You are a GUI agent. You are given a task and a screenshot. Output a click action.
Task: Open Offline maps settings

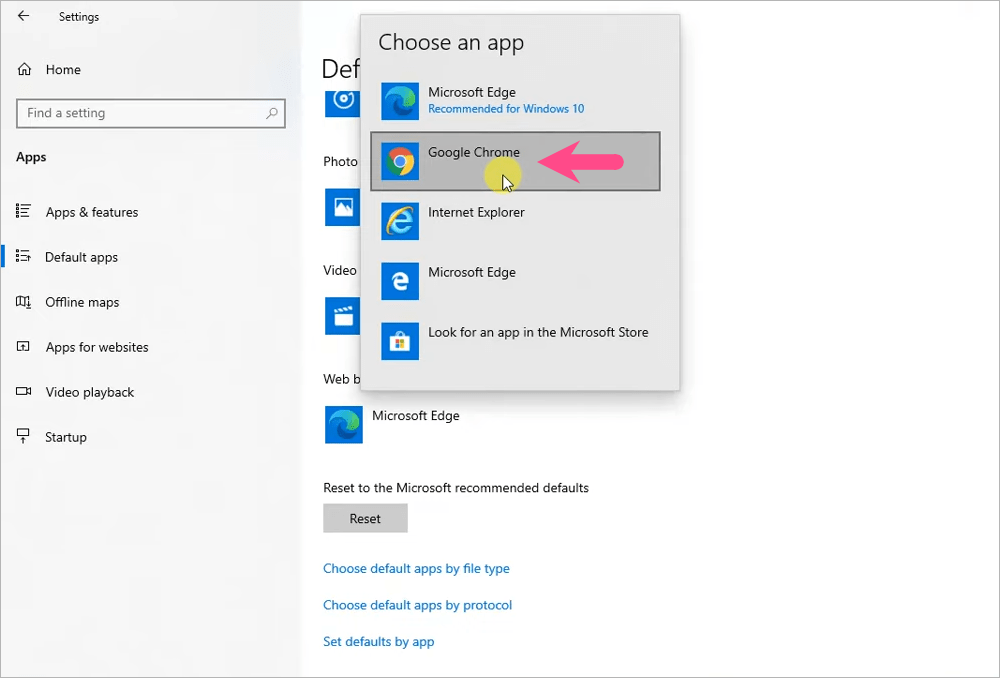point(82,302)
